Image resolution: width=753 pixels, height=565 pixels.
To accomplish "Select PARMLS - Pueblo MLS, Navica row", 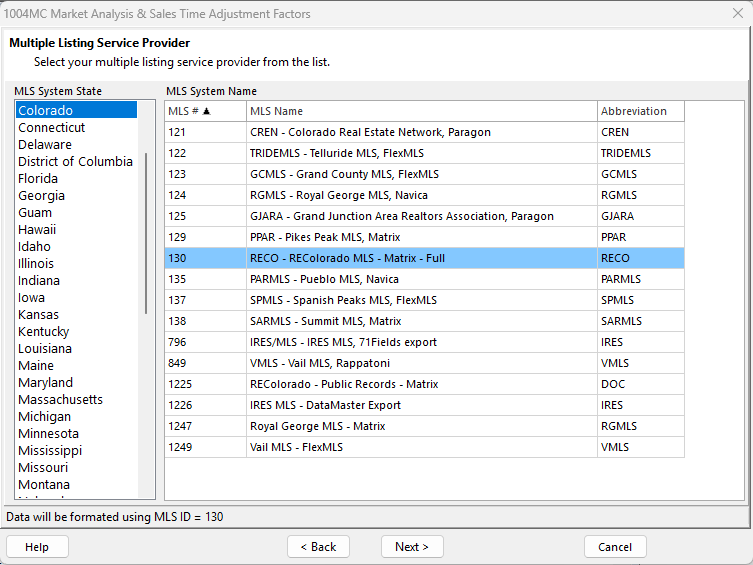I will point(425,279).
